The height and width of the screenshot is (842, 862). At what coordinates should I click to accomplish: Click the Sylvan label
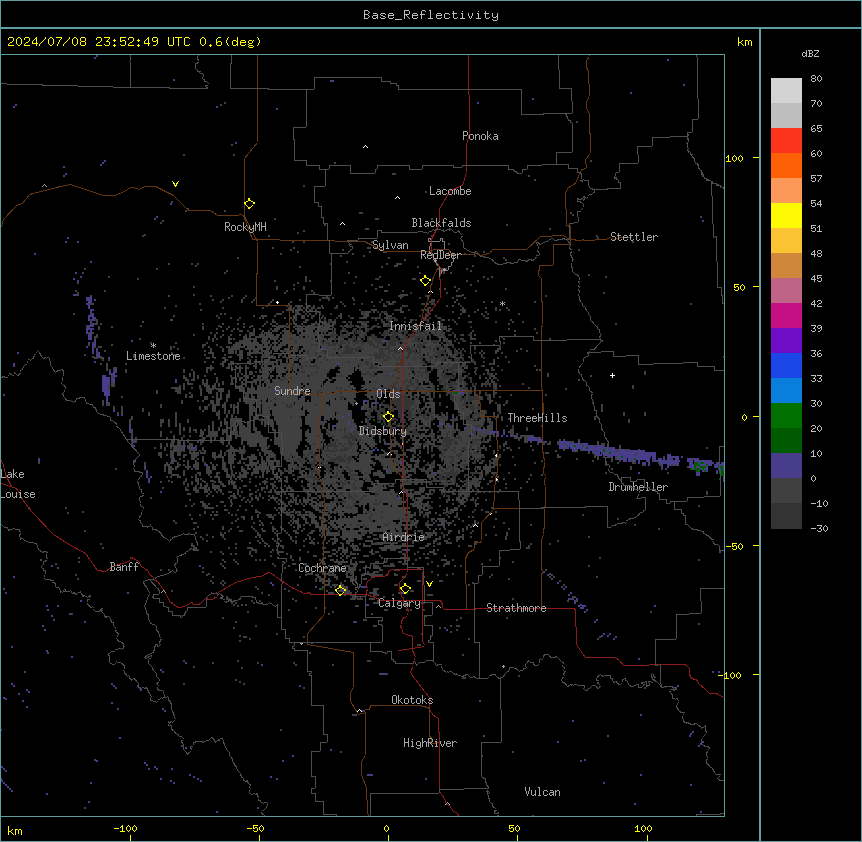[x=390, y=245]
